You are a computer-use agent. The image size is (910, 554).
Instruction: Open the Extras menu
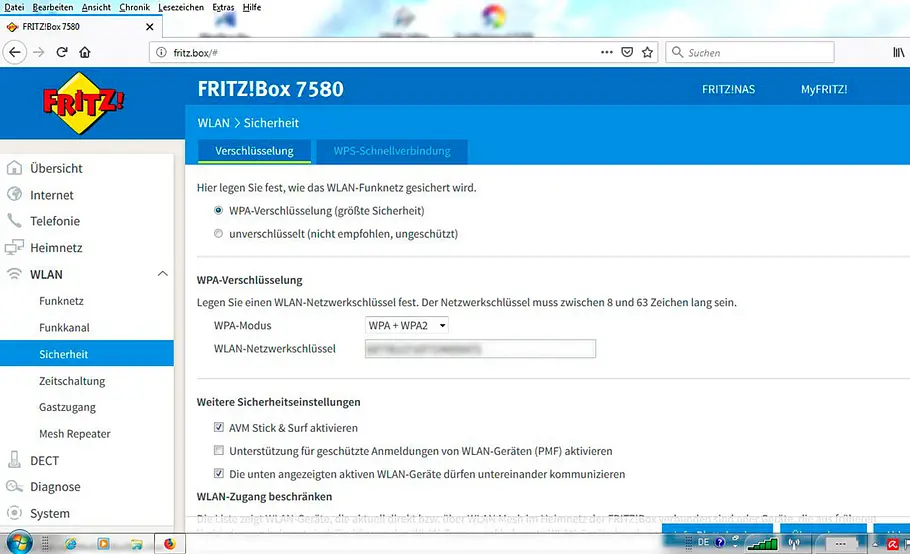(x=223, y=8)
